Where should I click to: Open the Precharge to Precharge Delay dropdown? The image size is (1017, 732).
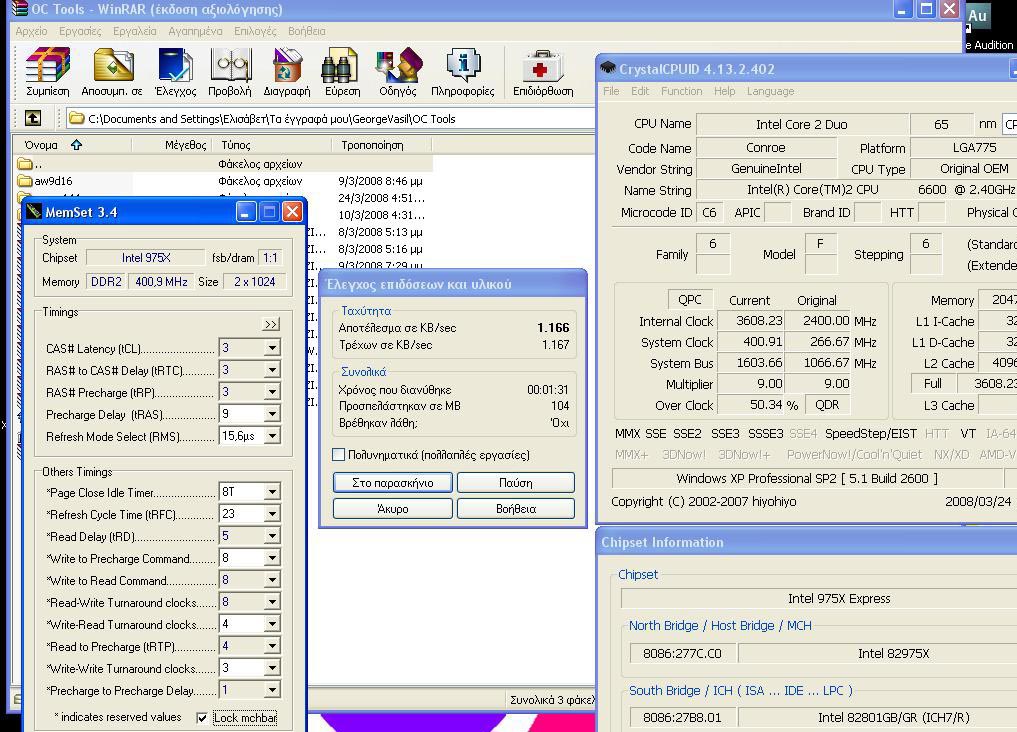(x=272, y=691)
